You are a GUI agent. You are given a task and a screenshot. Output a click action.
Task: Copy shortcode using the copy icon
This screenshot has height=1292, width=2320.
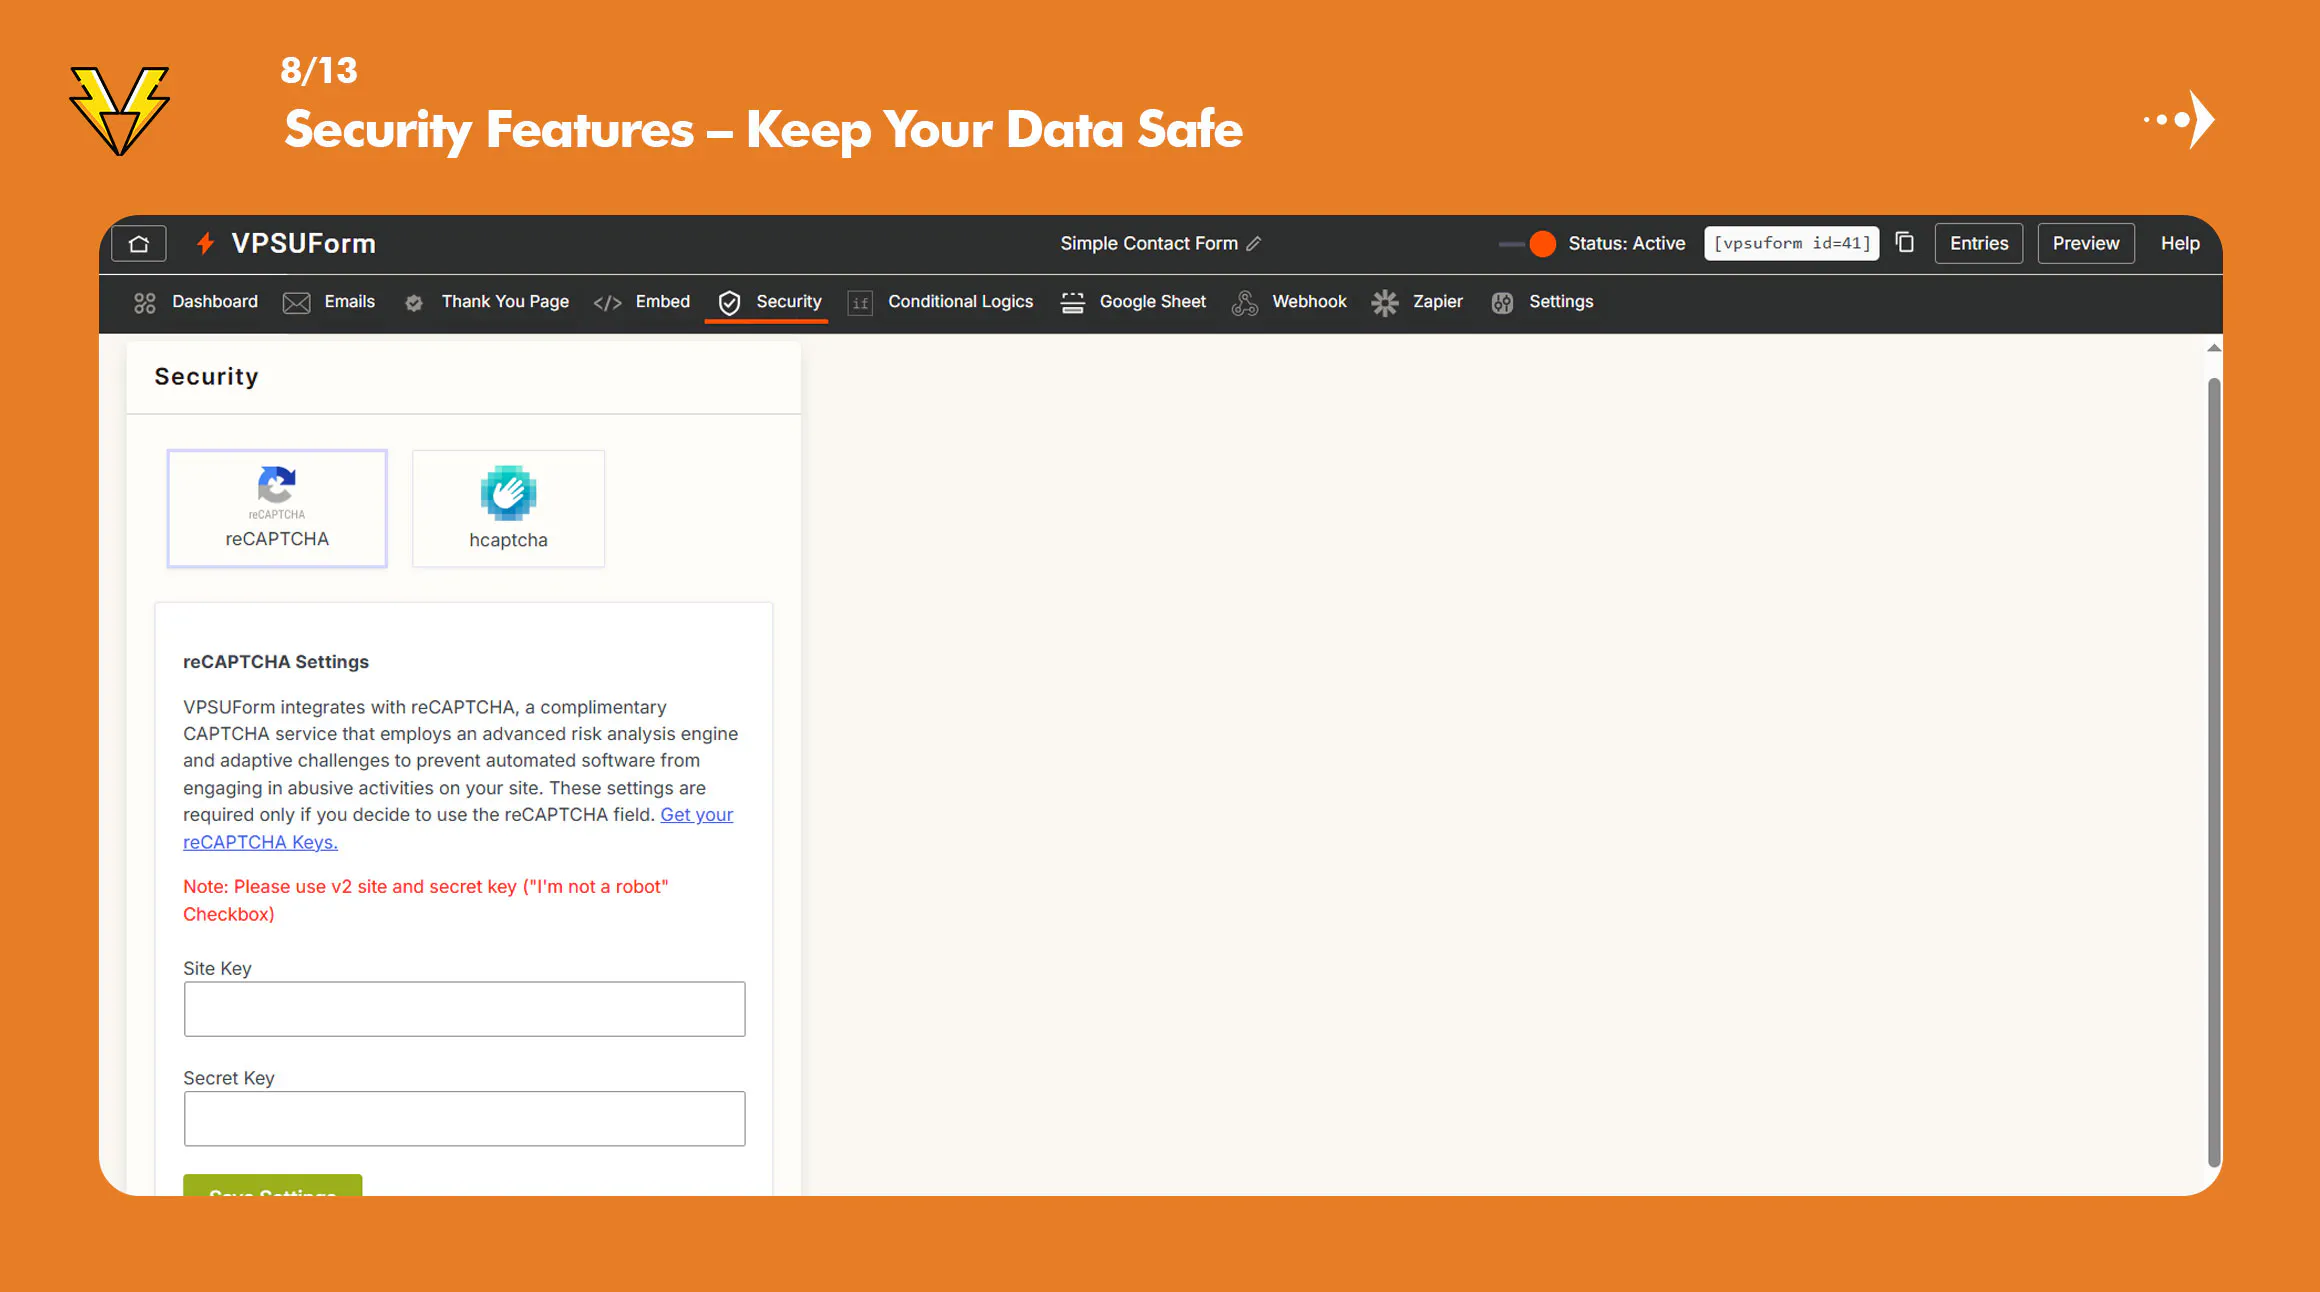(x=1905, y=243)
